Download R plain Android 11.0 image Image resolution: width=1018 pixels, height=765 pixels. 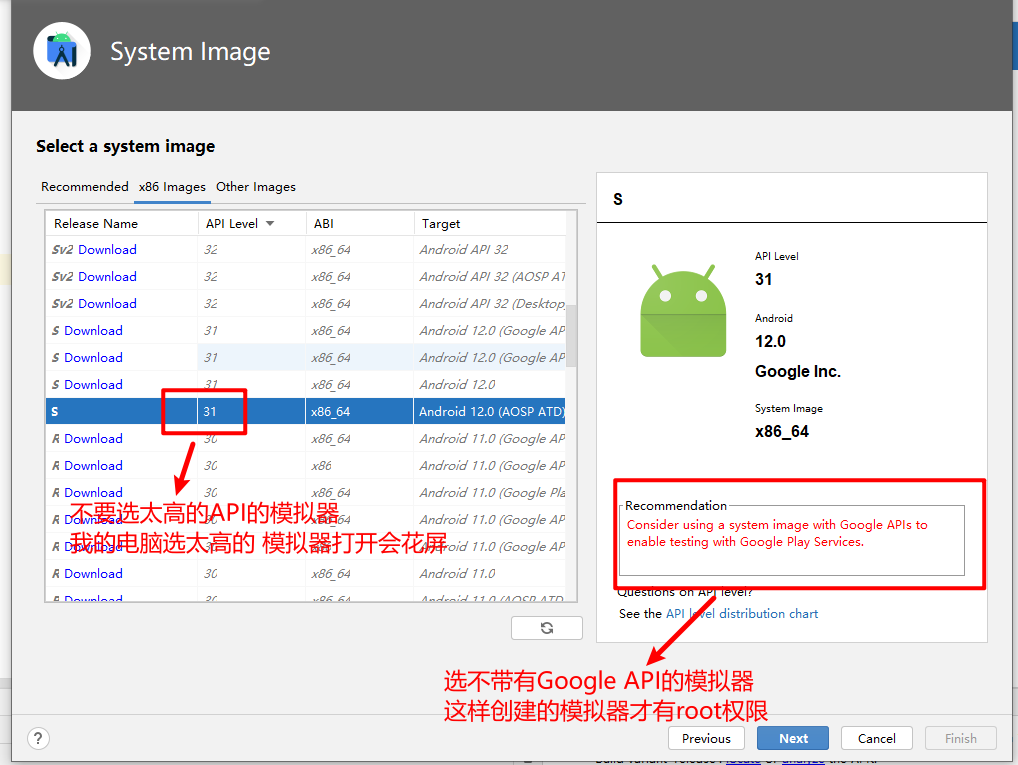point(93,574)
